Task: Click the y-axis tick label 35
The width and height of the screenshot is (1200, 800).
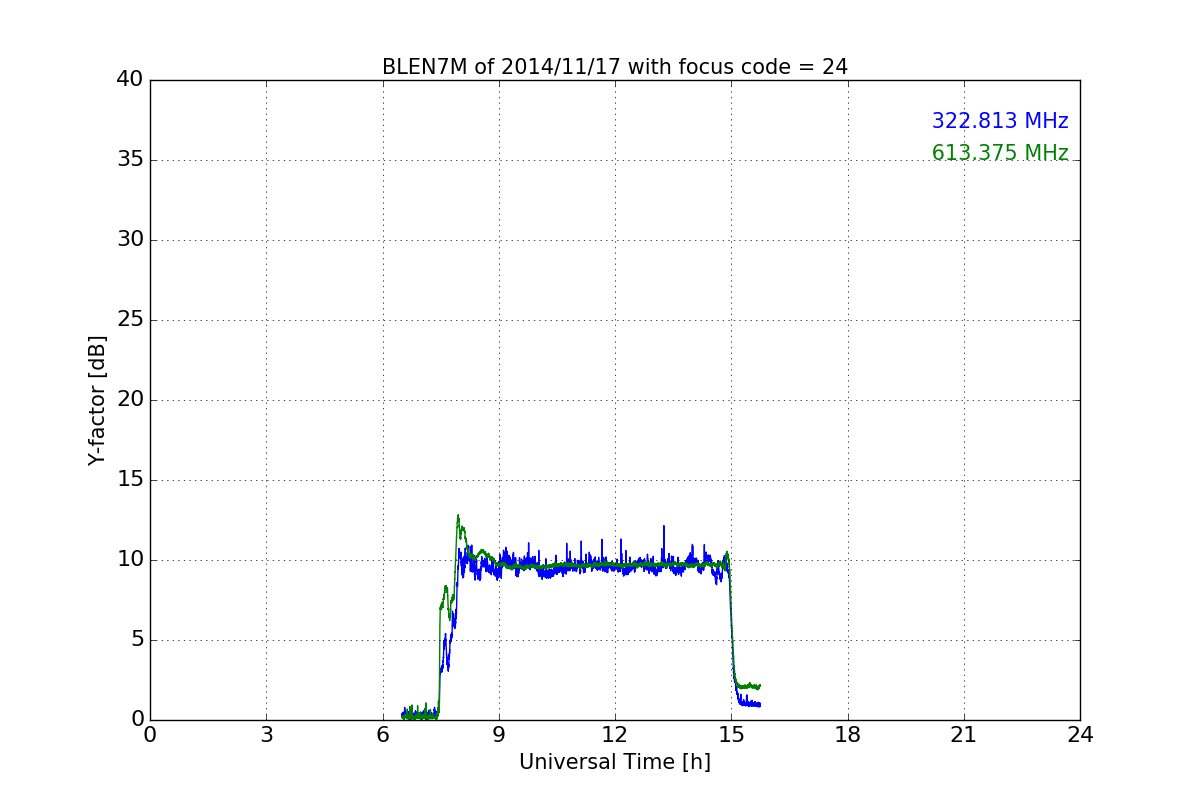Action: pos(130,160)
